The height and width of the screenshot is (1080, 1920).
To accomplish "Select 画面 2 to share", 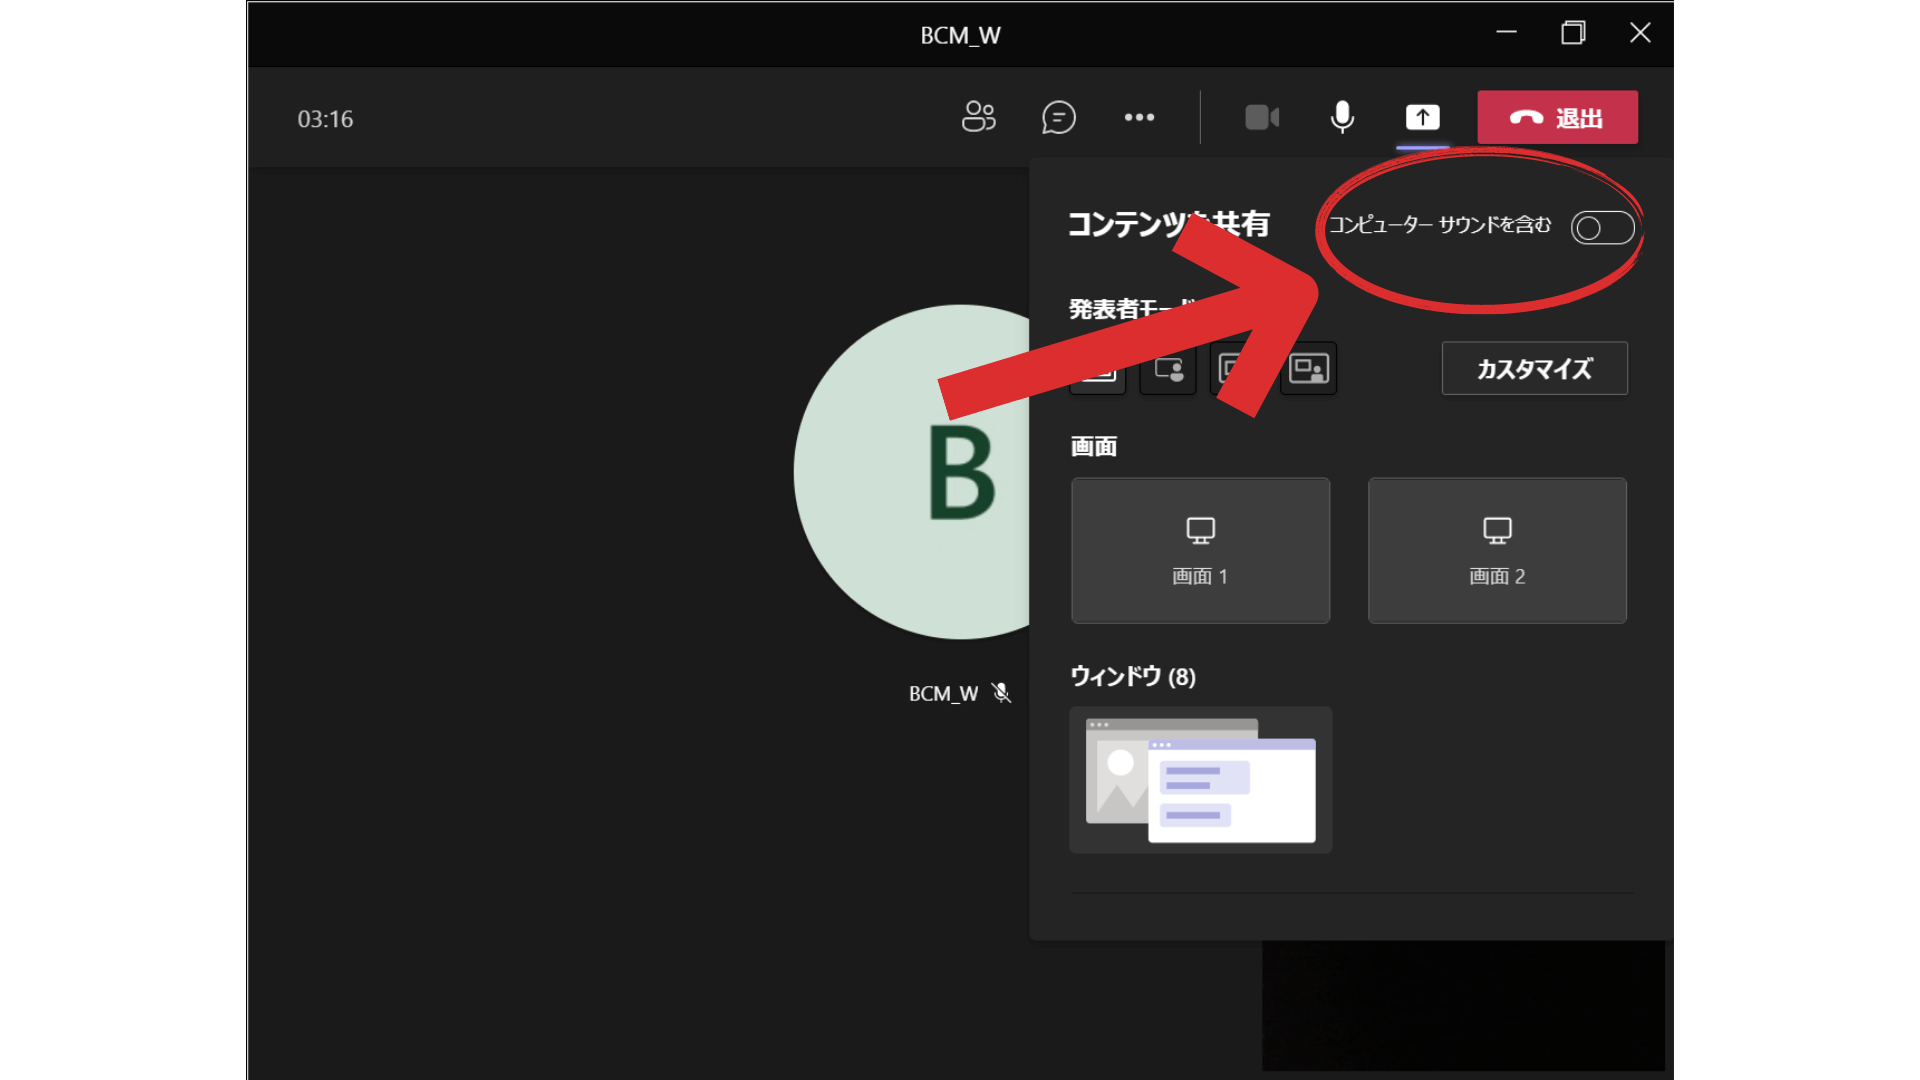I will click(1496, 550).
